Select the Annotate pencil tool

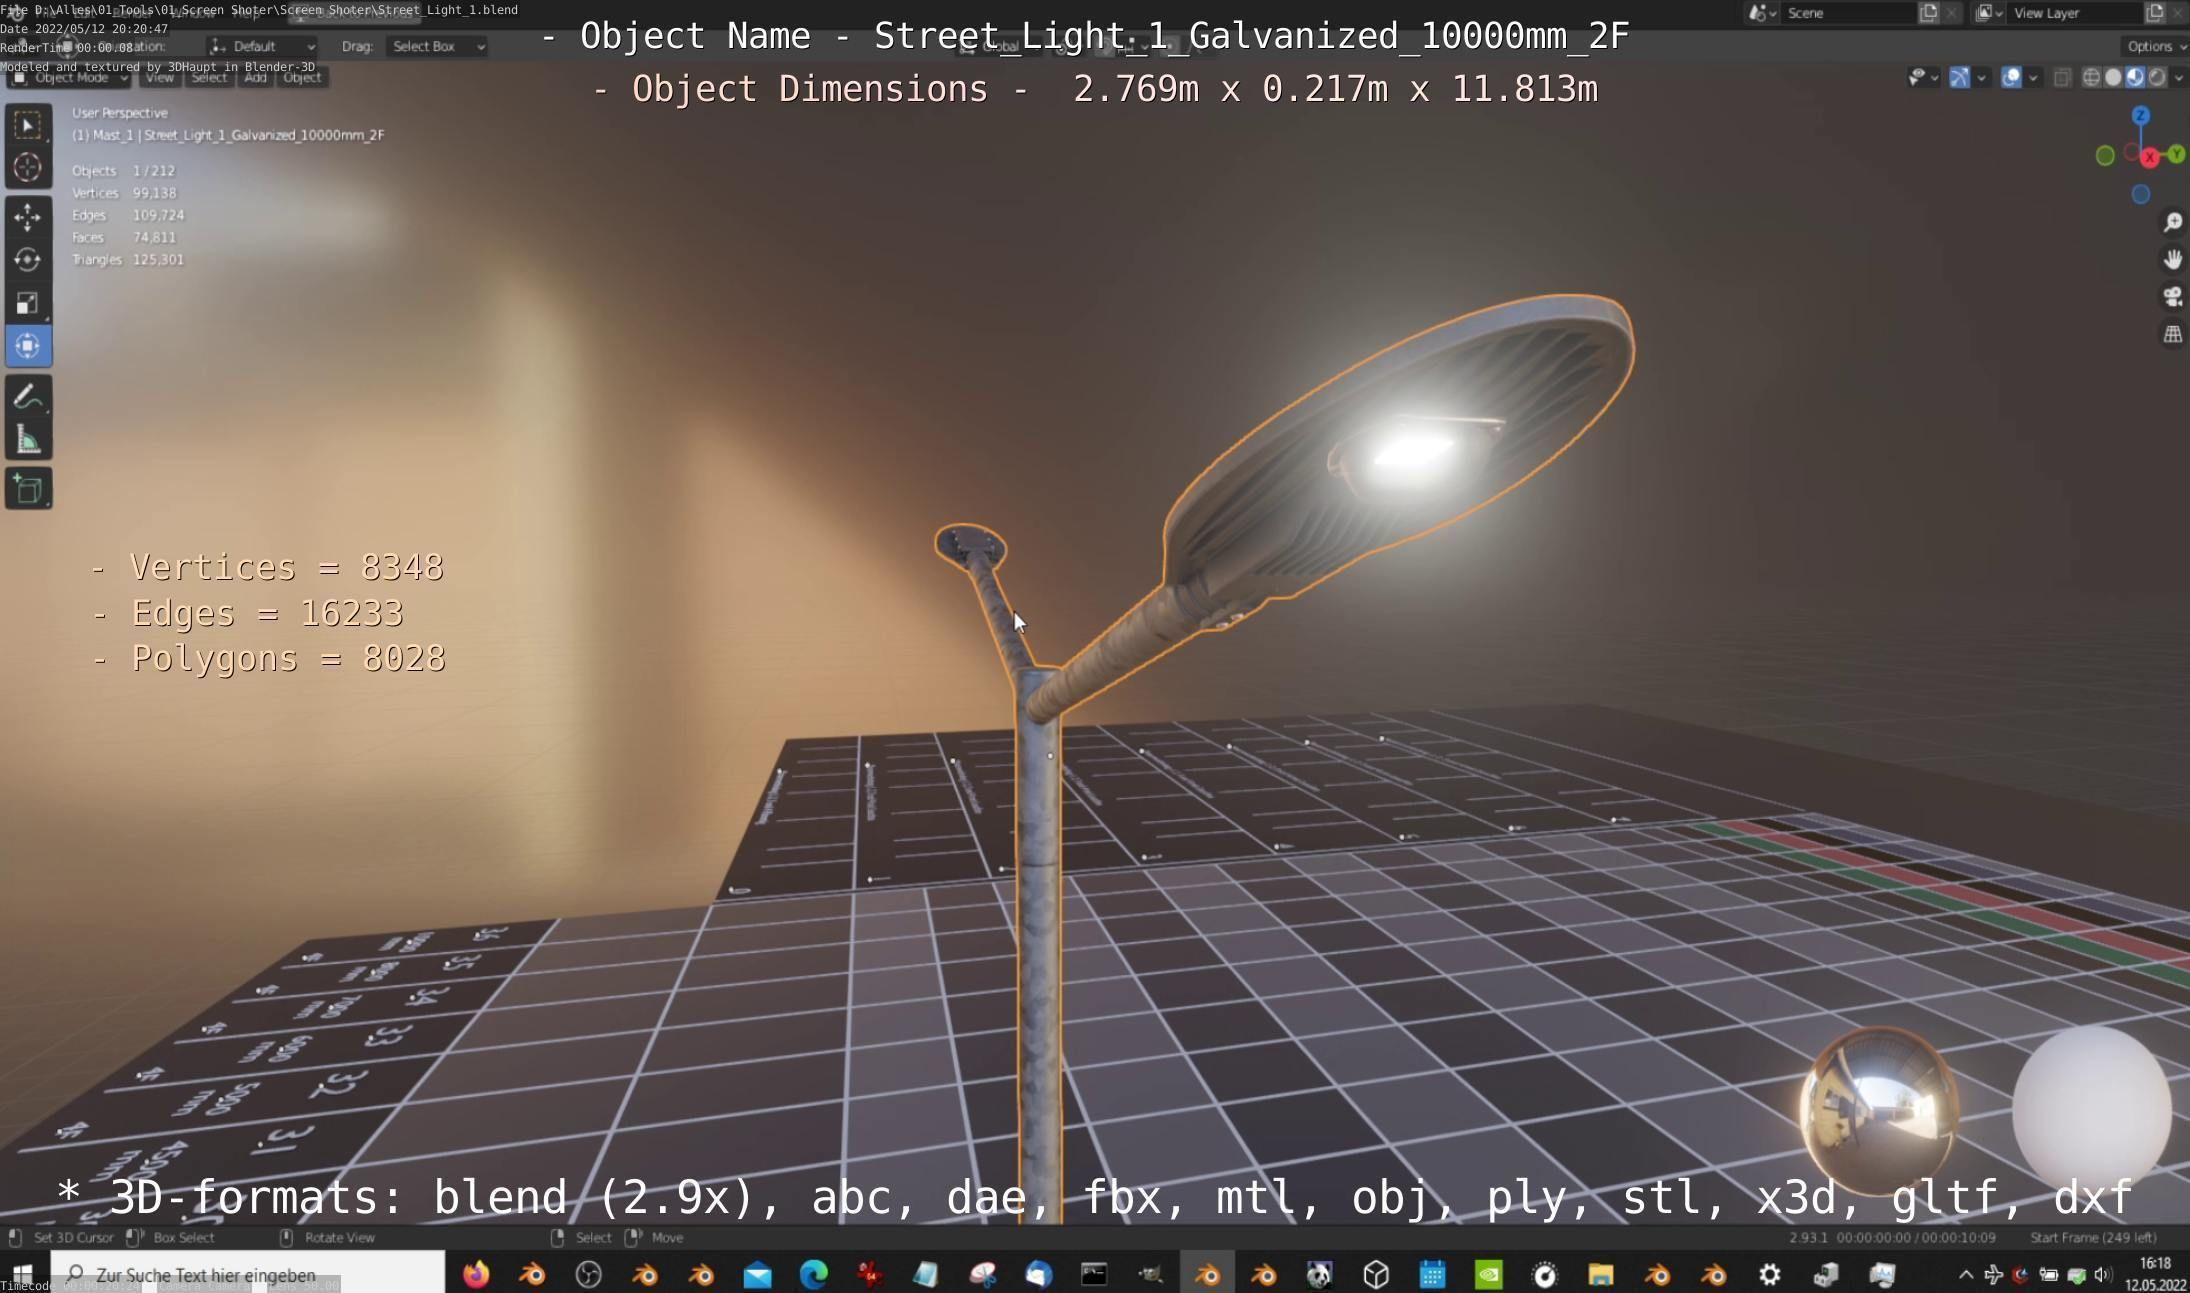(28, 396)
